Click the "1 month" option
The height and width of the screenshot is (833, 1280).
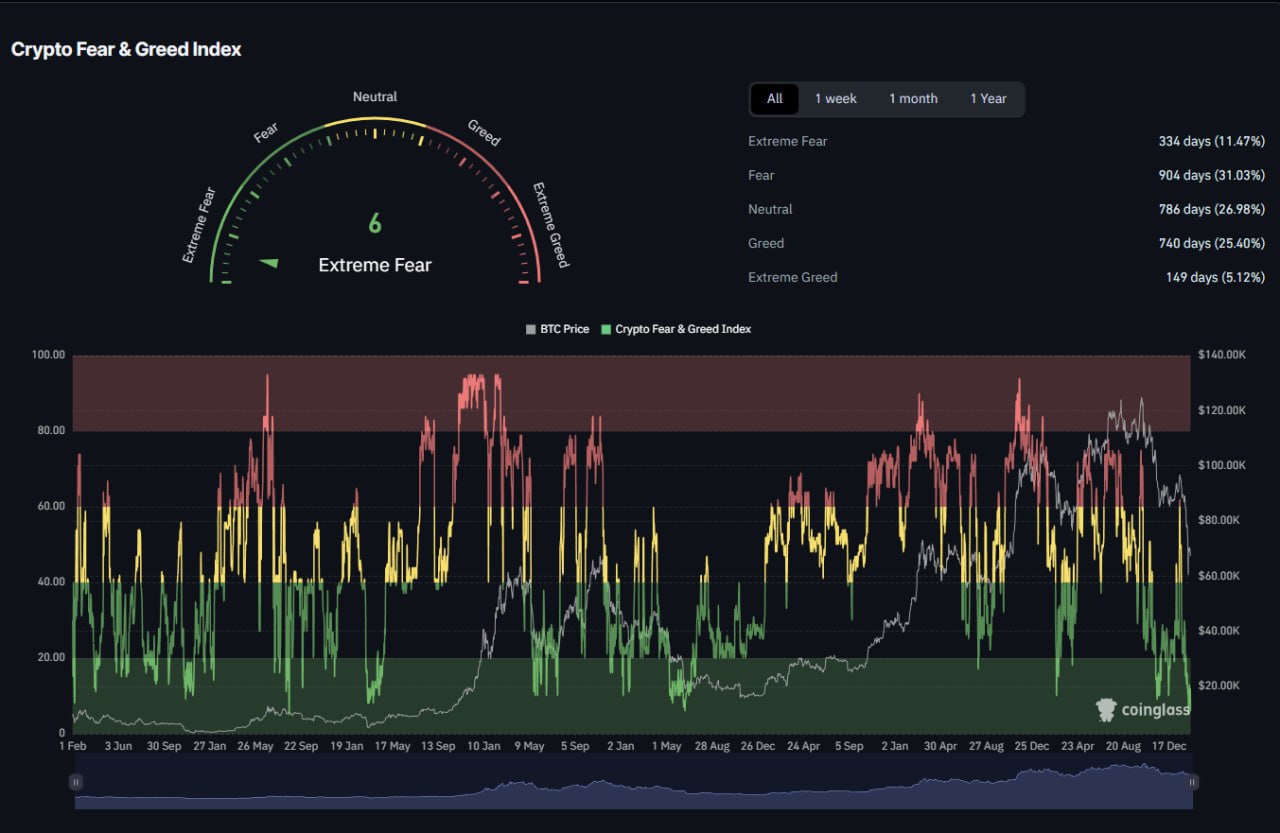912,98
